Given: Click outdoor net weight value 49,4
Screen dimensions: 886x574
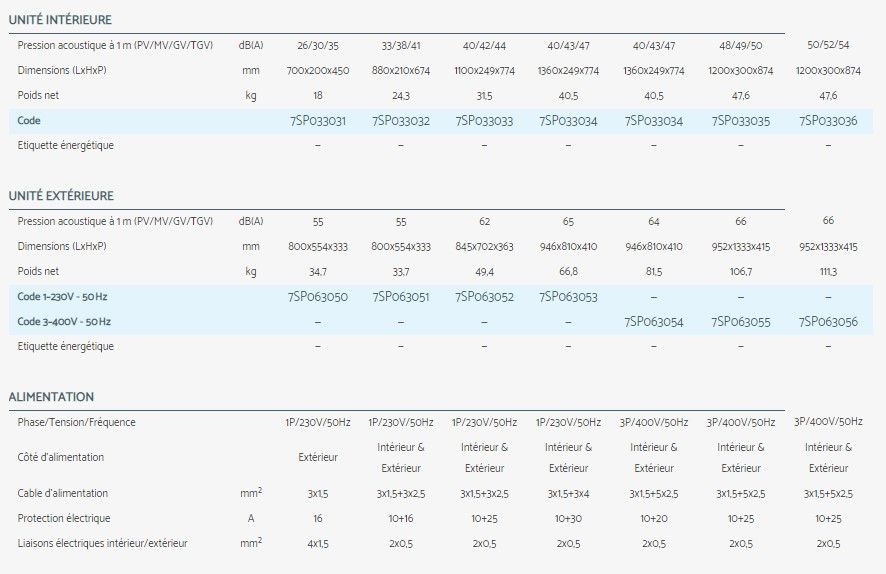Looking at the screenshot, I should [484, 272].
